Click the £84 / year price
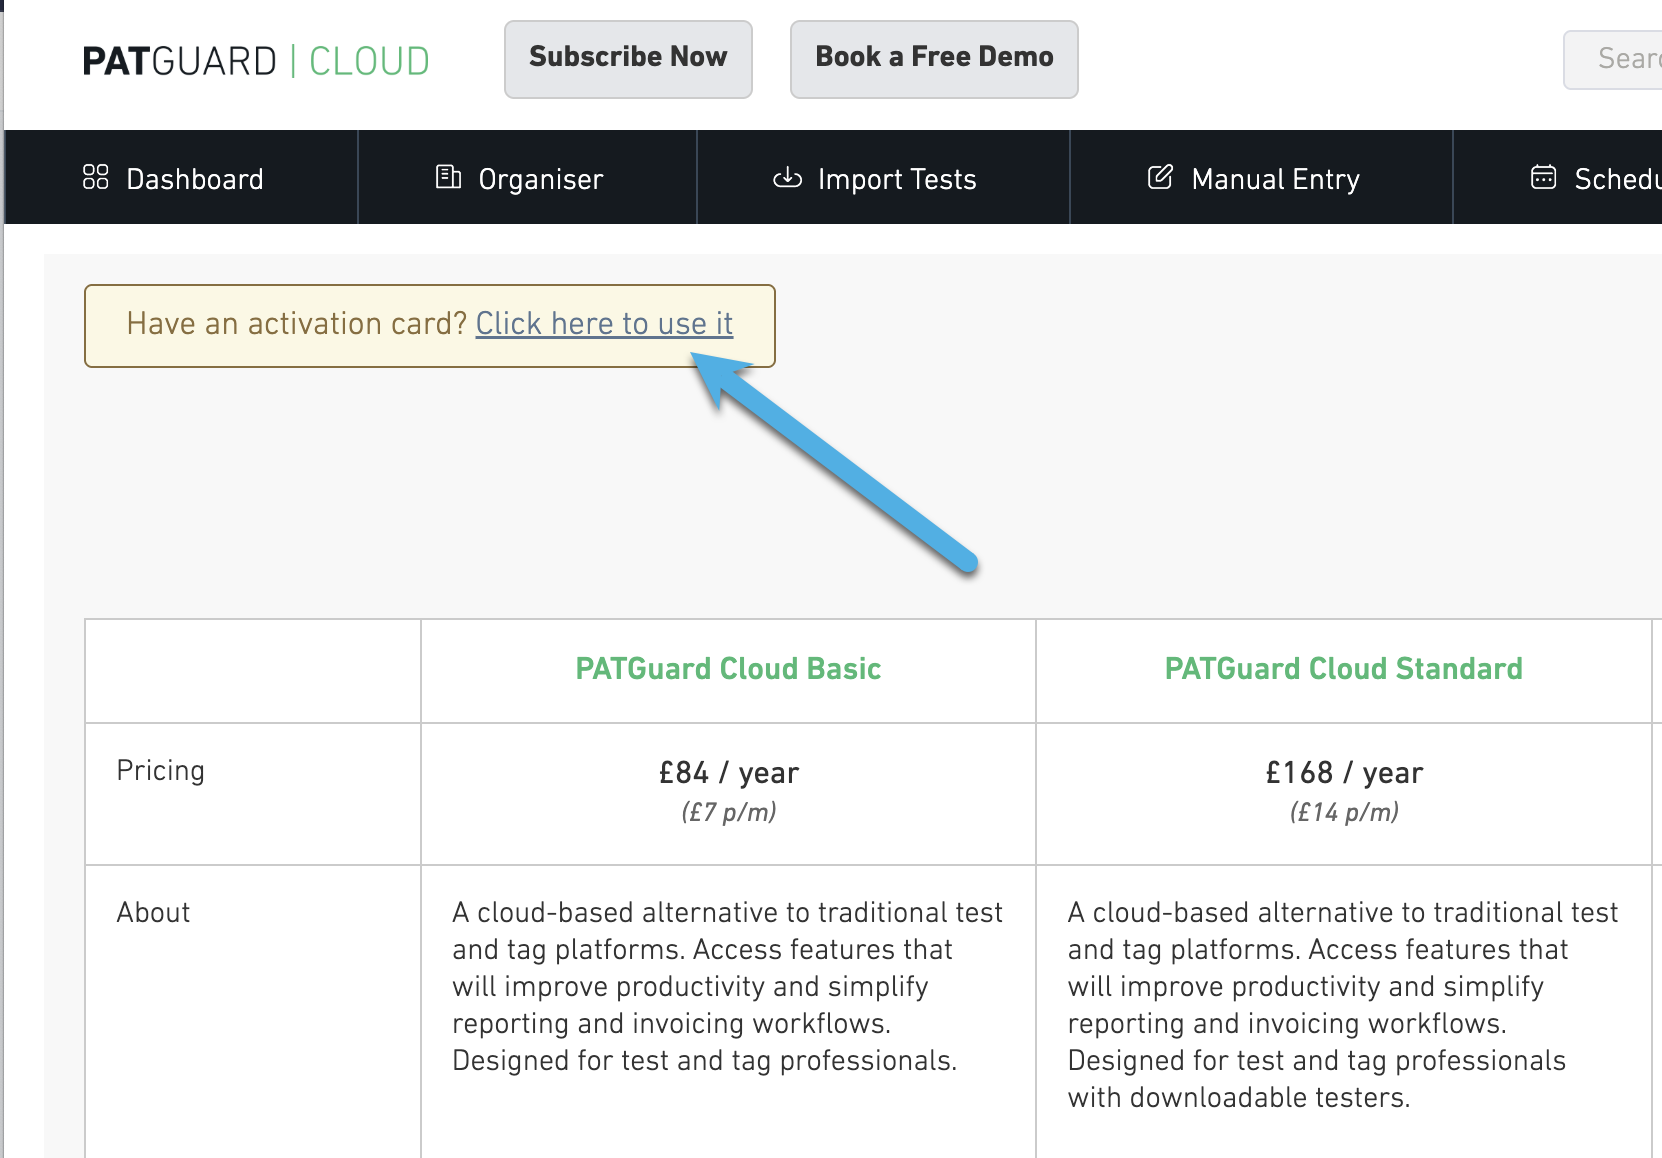 (x=728, y=772)
